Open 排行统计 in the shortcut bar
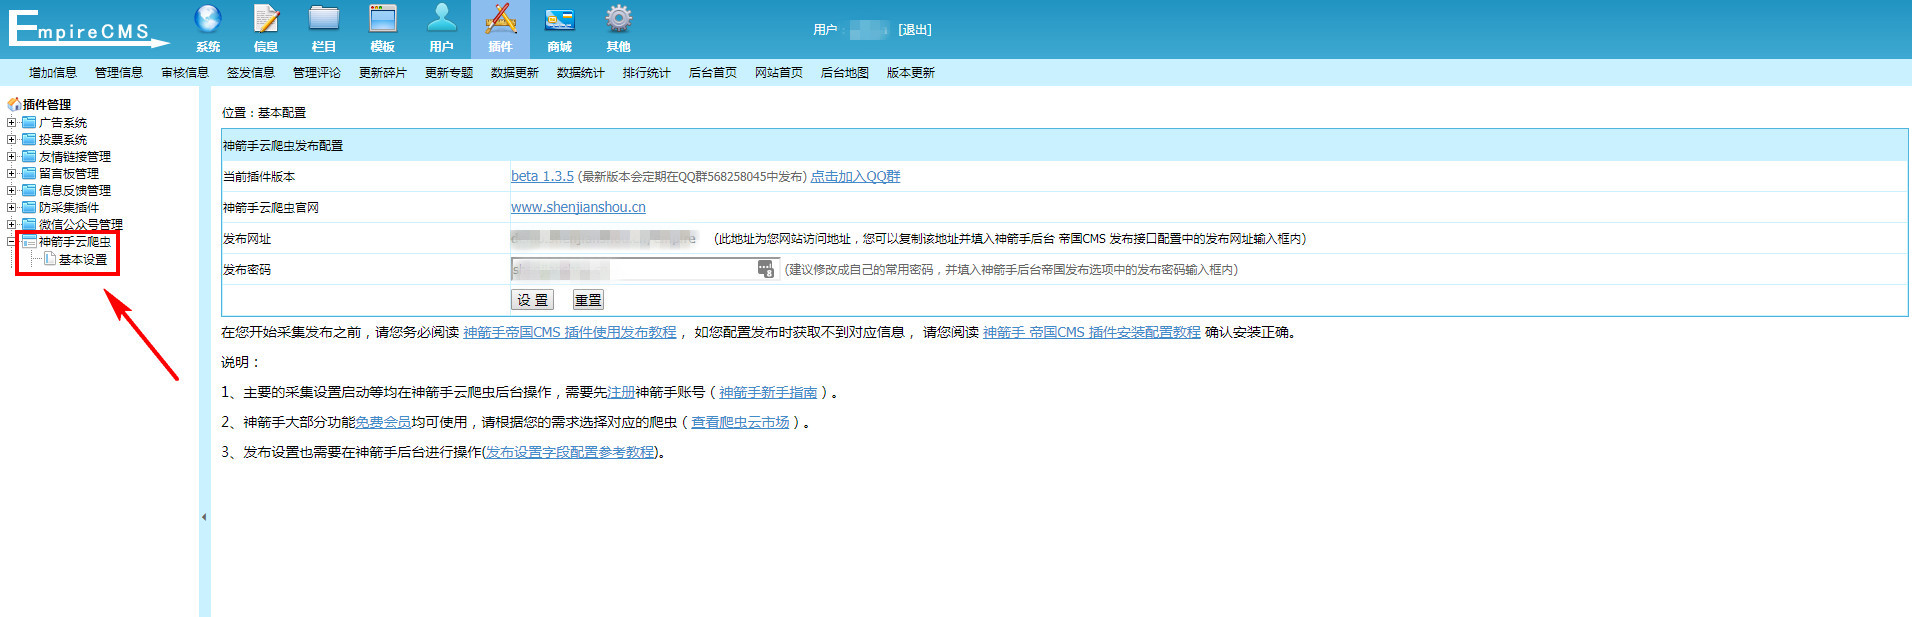Viewport: 1912px width, 617px height. [x=647, y=72]
